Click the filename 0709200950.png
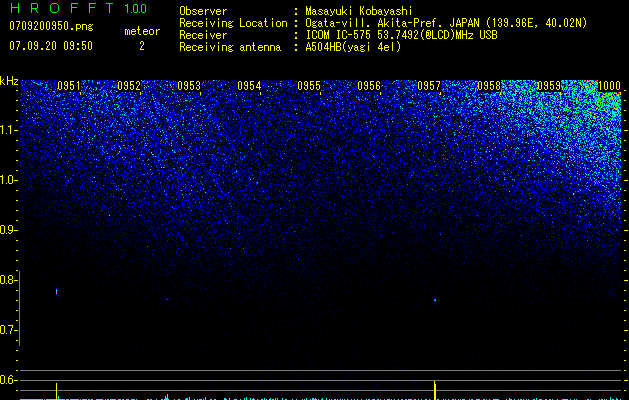 [51, 26]
